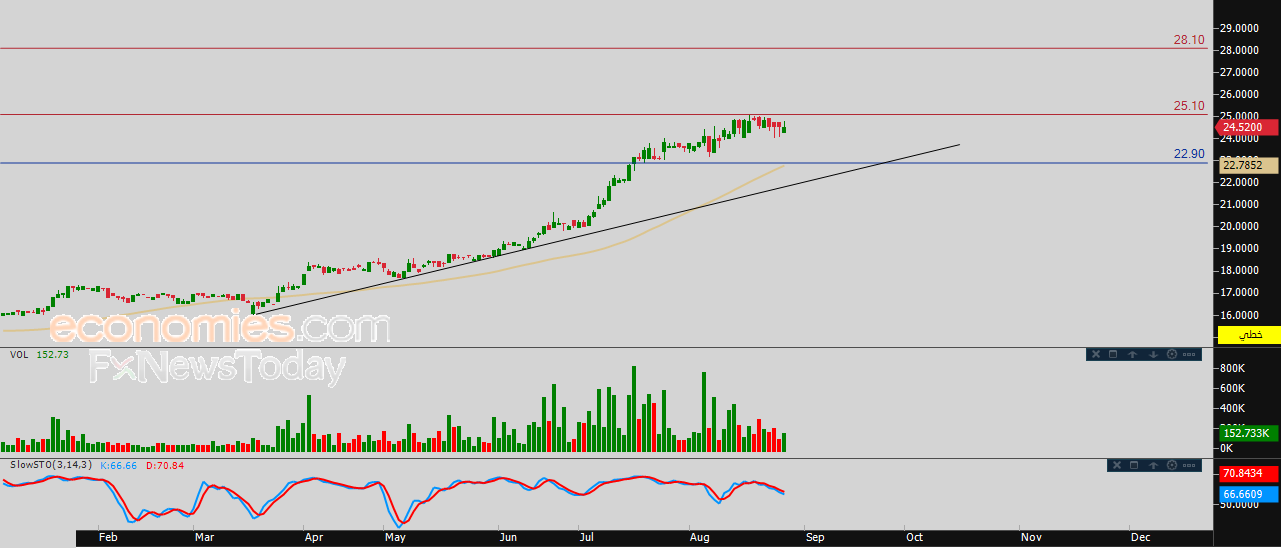
Task: Select the current price tag 24.5200
Action: pos(1248,127)
